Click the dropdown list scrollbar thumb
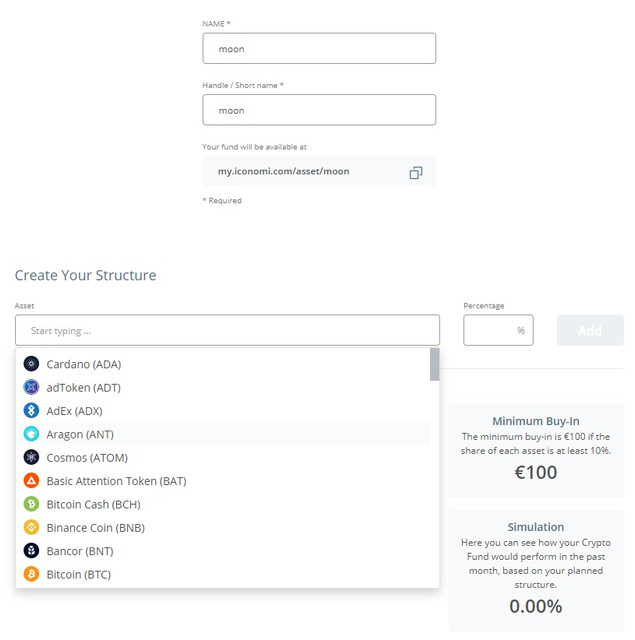635x640 pixels. [435, 364]
